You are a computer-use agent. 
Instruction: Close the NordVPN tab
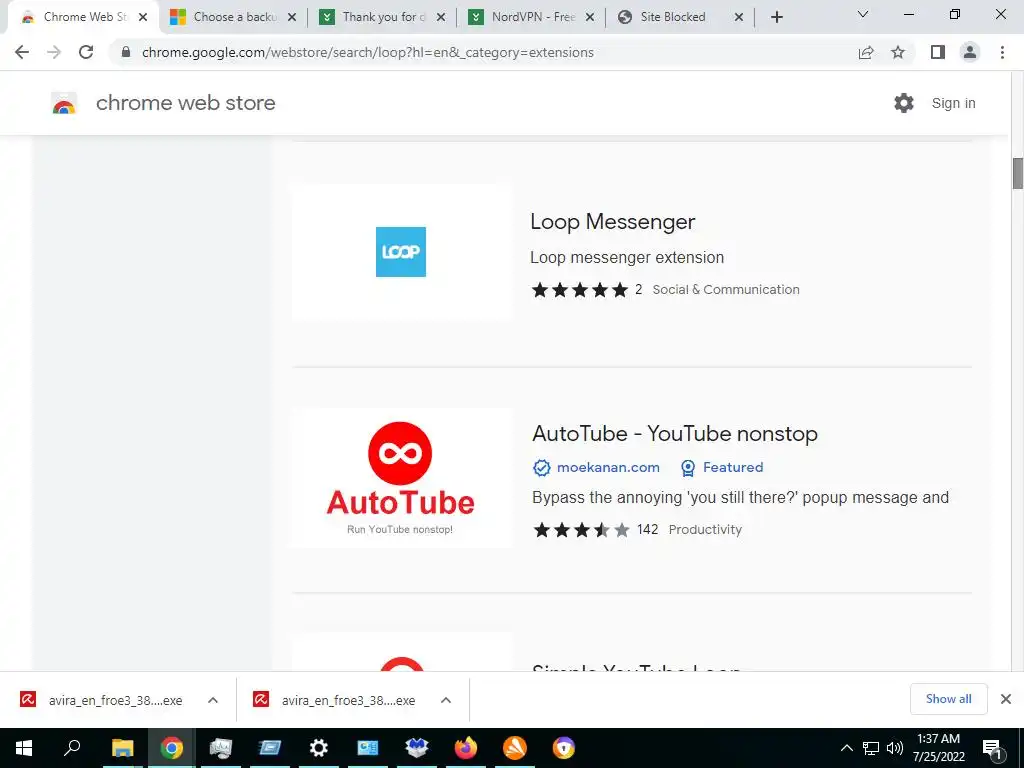tap(590, 17)
